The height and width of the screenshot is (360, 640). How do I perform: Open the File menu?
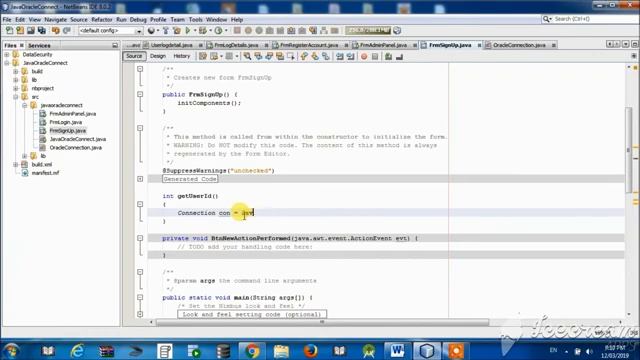pos(7,20)
